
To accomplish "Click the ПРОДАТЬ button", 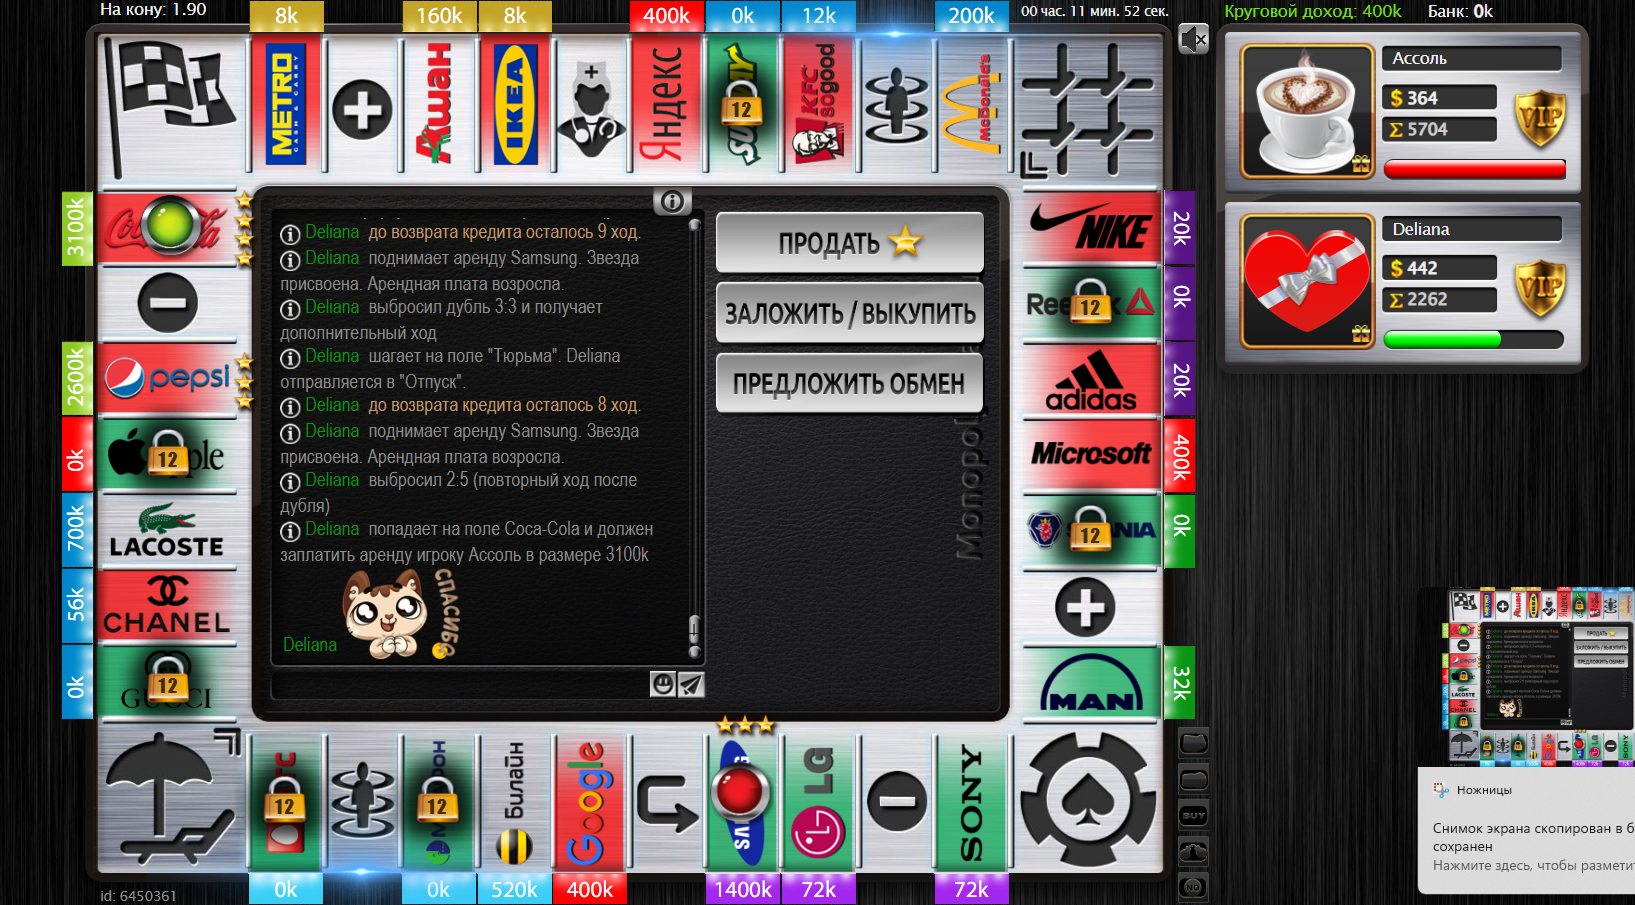I will click(850, 242).
